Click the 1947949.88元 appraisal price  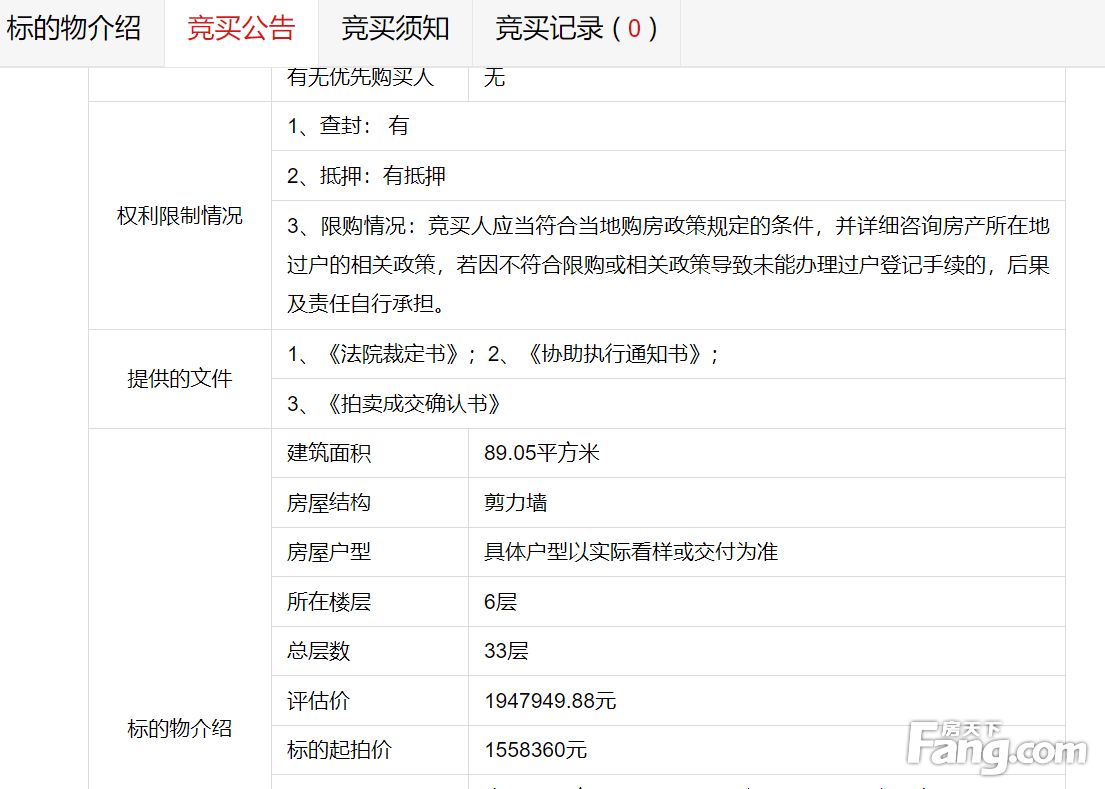pyautogui.click(x=550, y=701)
